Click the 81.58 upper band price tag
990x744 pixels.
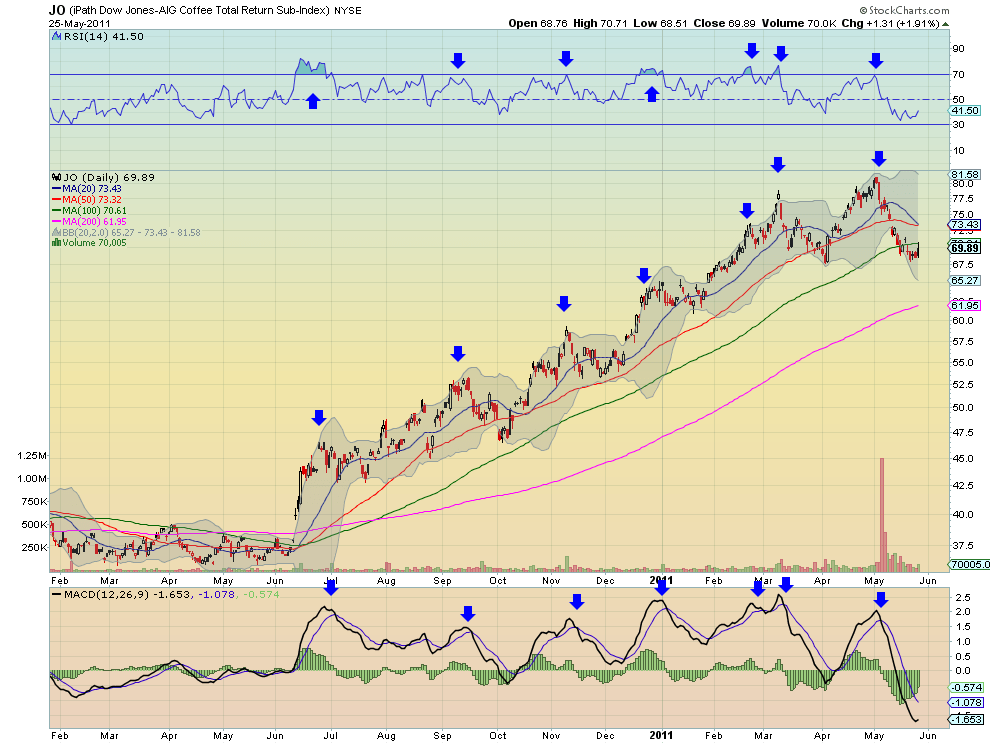click(965, 174)
